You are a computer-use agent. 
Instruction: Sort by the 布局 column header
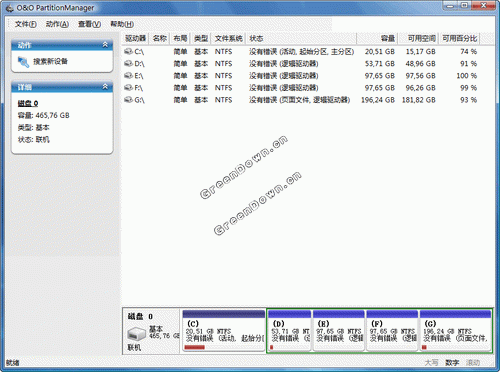(x=180, y=39)
